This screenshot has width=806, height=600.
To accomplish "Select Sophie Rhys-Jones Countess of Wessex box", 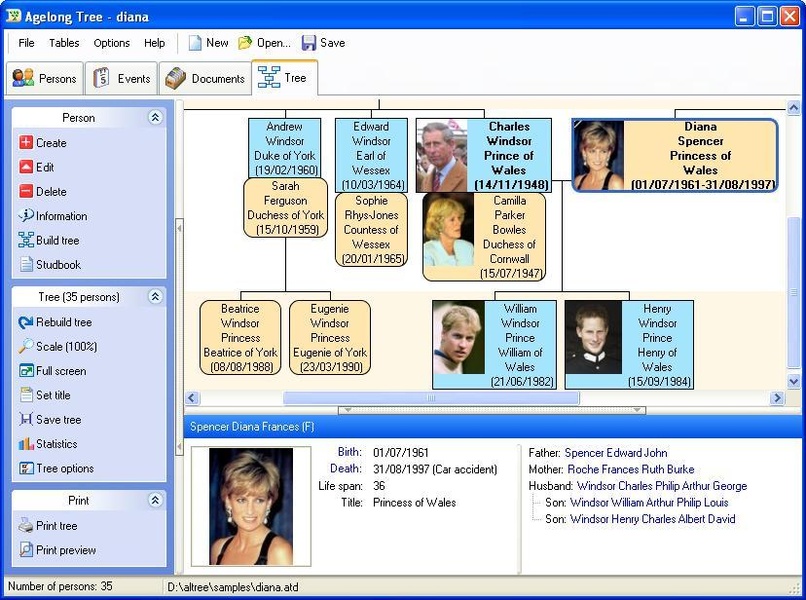I will click(371, 229).
